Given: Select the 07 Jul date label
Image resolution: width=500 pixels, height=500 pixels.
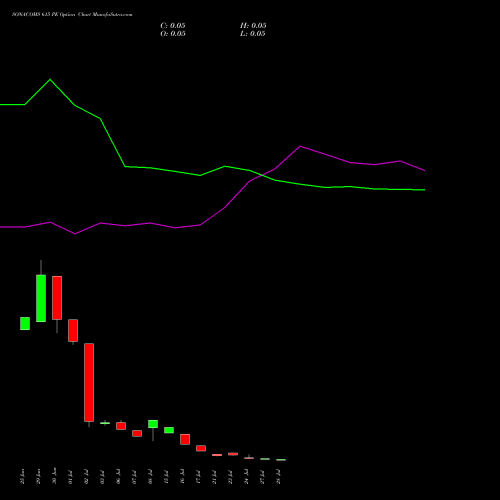Looking at the screenshot, I should 134,477.
